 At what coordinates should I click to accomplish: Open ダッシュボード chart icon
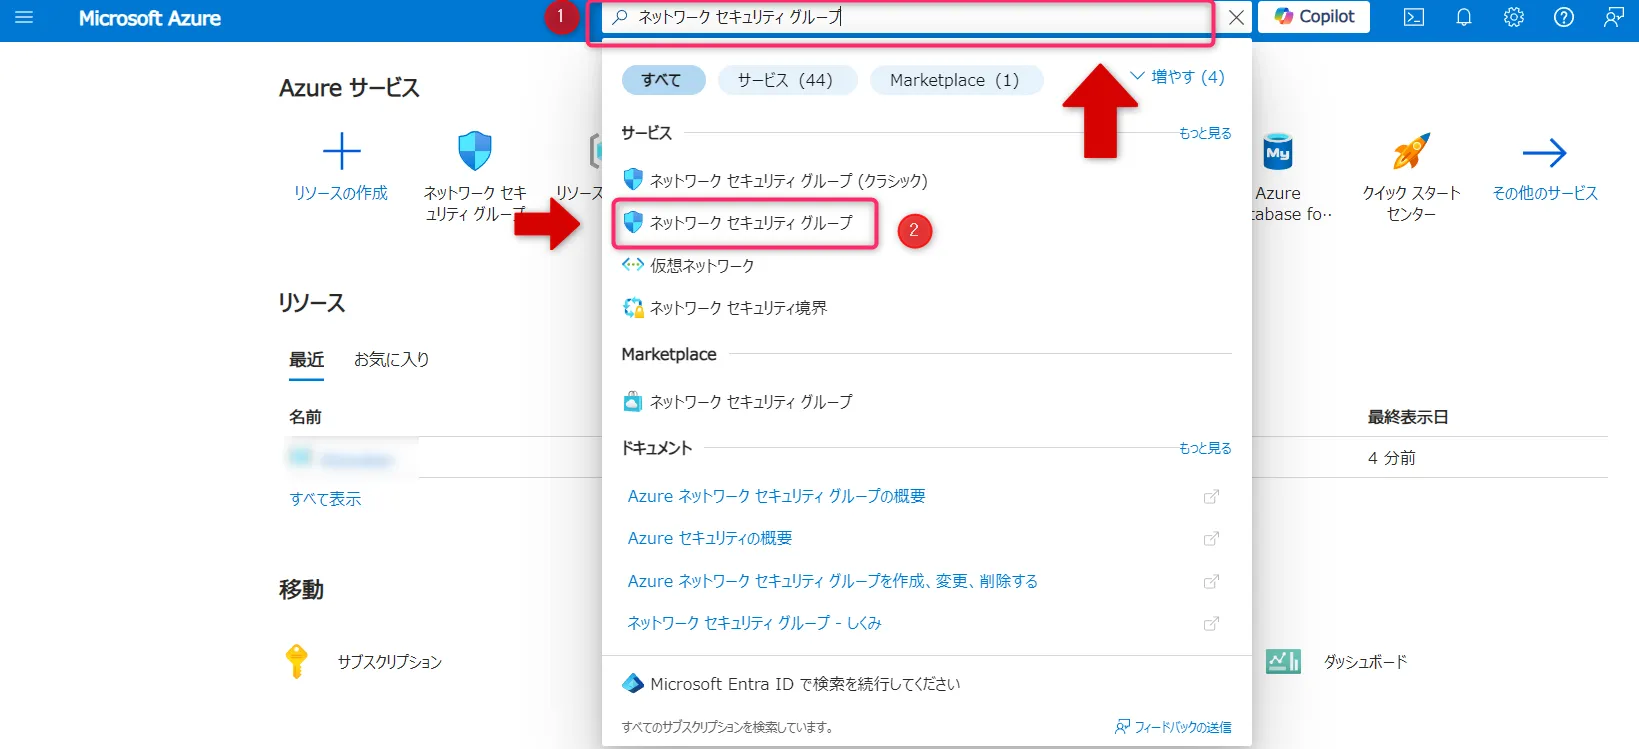1283,661
